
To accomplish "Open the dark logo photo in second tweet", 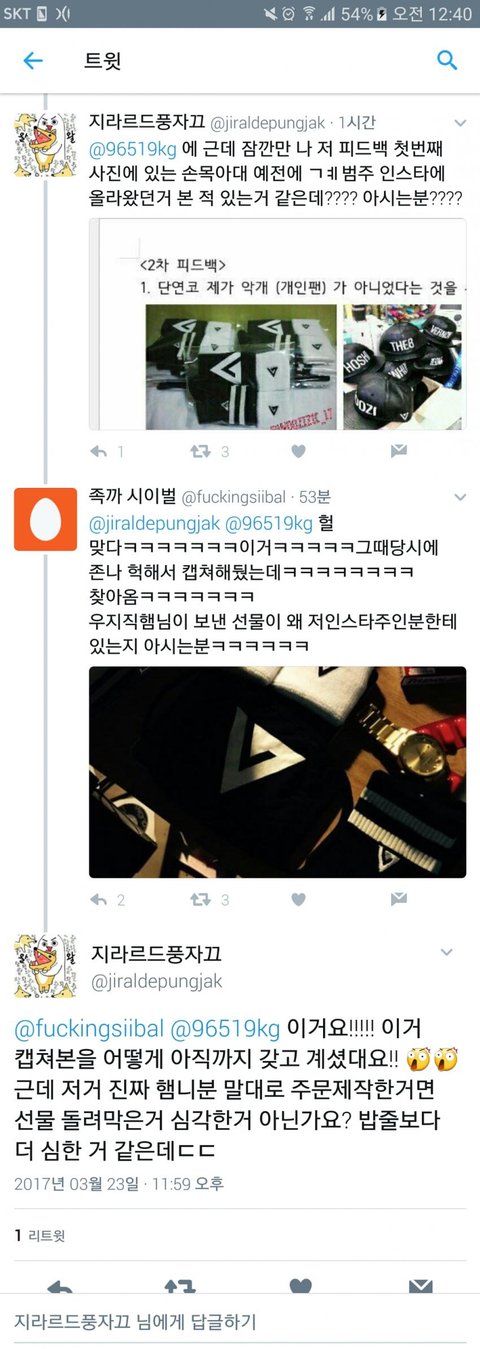I will pyautogui.click(x=277, y=772).
